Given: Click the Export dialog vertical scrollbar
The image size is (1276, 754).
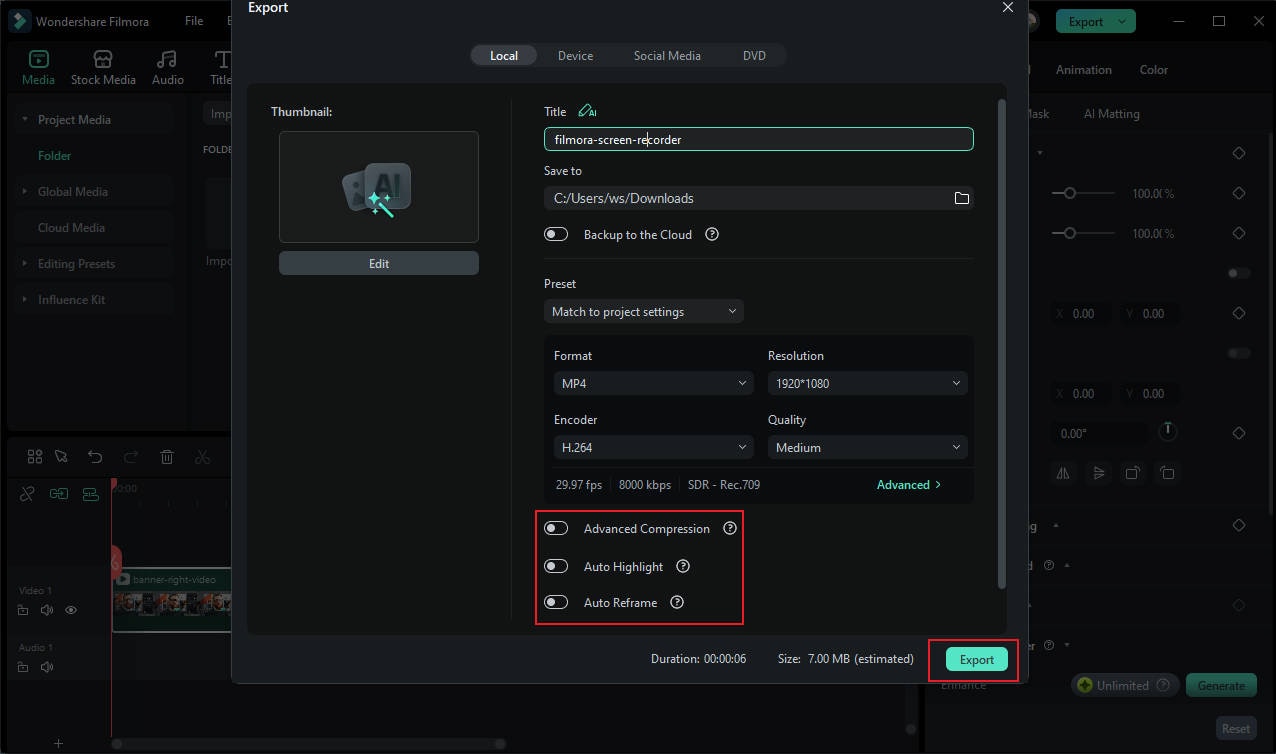Looking at the screenshot, I should click(1002, 343).
